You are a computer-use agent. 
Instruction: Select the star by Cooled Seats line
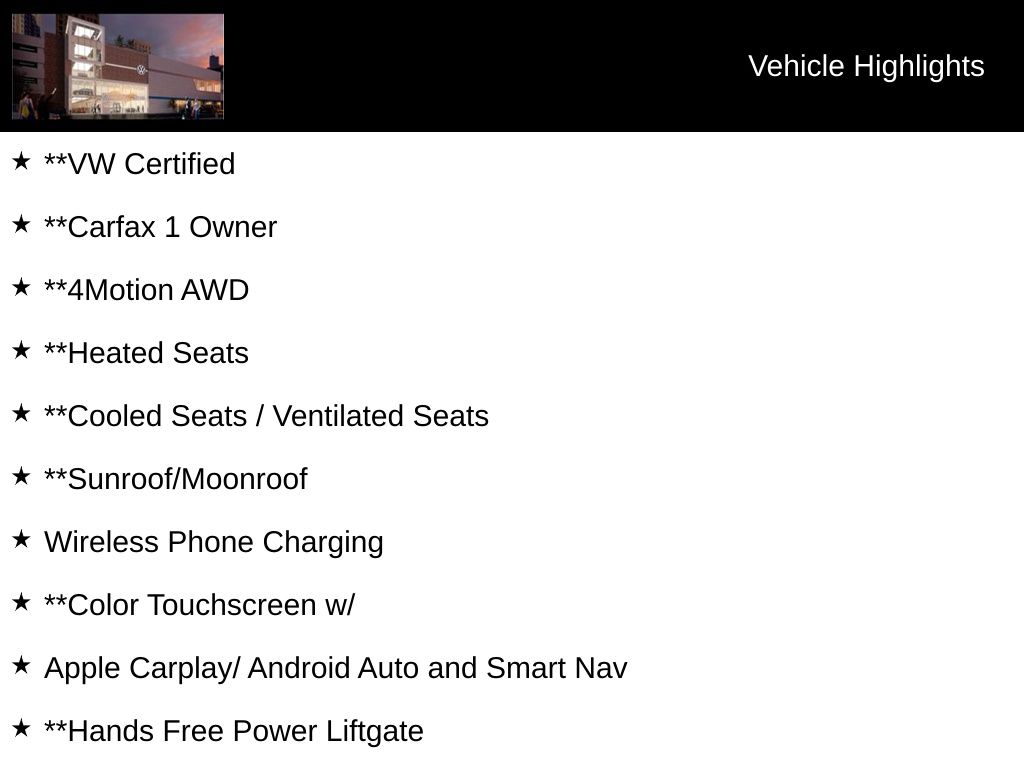click(21, 413)
